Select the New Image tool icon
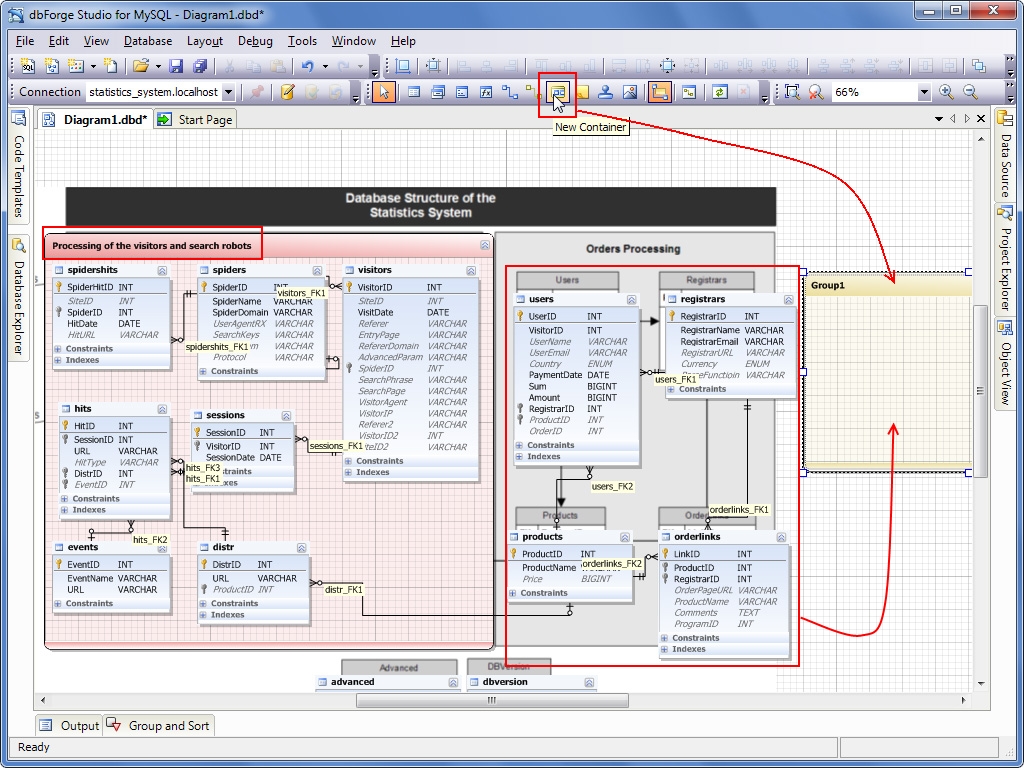The height and width of the screenshot is (768, 1024). [630, 92]
